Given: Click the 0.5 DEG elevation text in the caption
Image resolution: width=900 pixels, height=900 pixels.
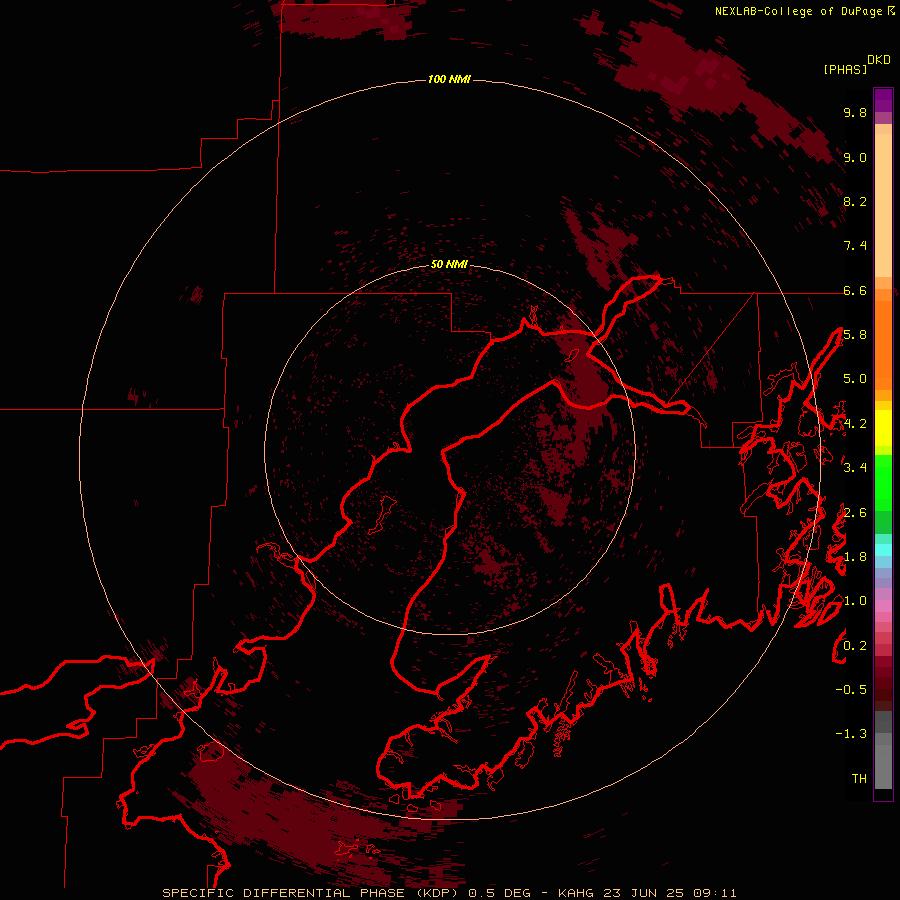Looking at the screenshot, I should pos(499,893).
